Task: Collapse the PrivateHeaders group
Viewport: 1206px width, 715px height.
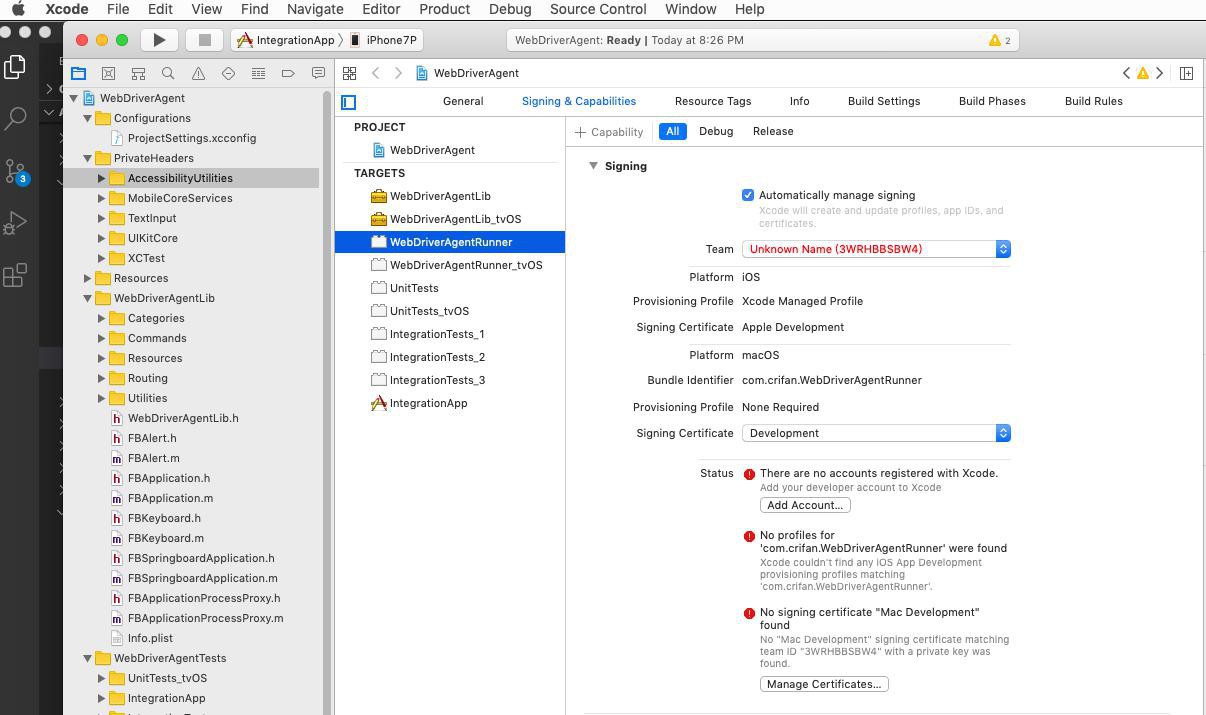Action: 88,158
